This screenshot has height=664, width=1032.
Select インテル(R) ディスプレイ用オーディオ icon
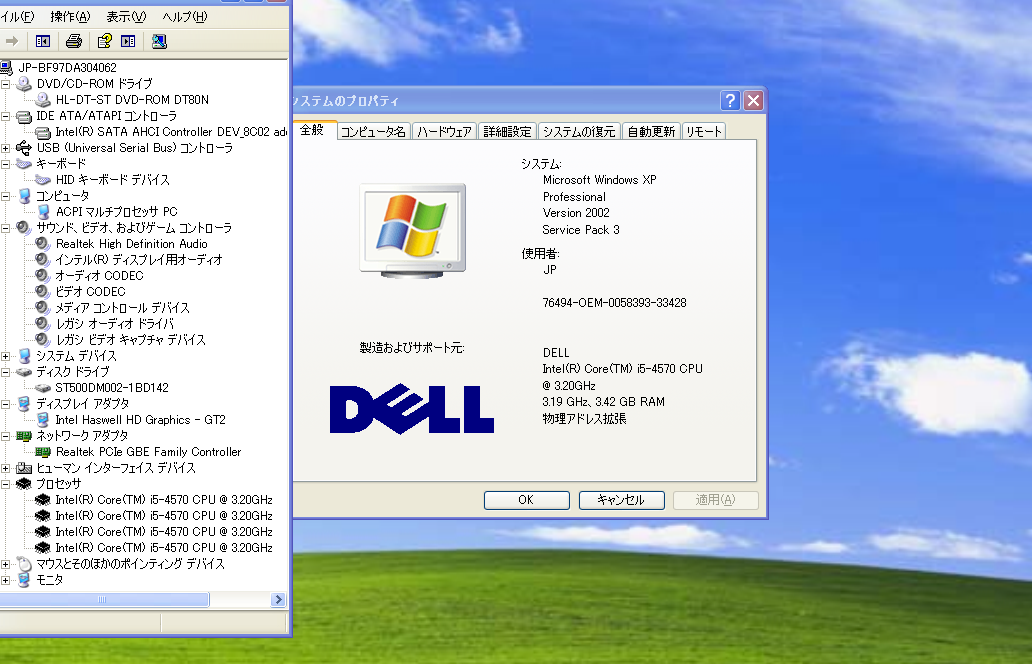(43, 259)
